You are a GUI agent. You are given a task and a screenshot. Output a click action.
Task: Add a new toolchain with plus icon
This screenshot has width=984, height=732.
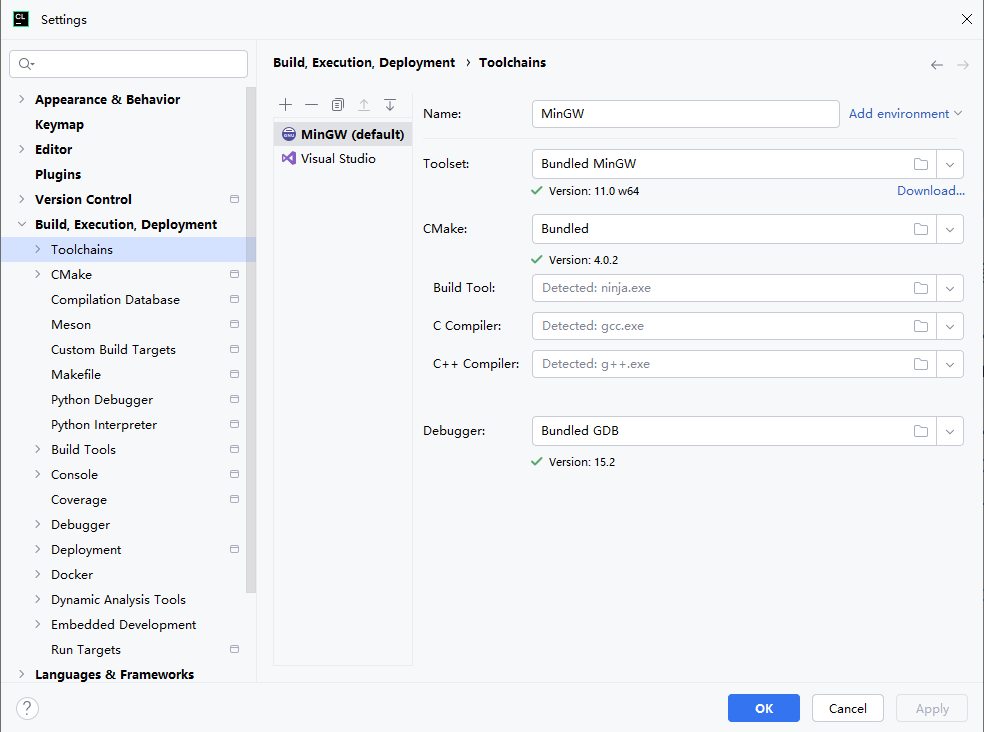point(286,105)
